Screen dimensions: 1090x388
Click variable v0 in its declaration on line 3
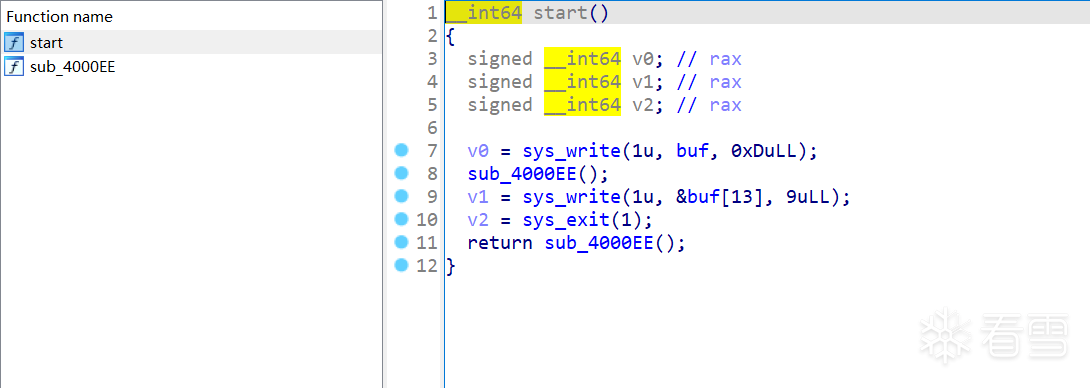click(x=643, y=59)
